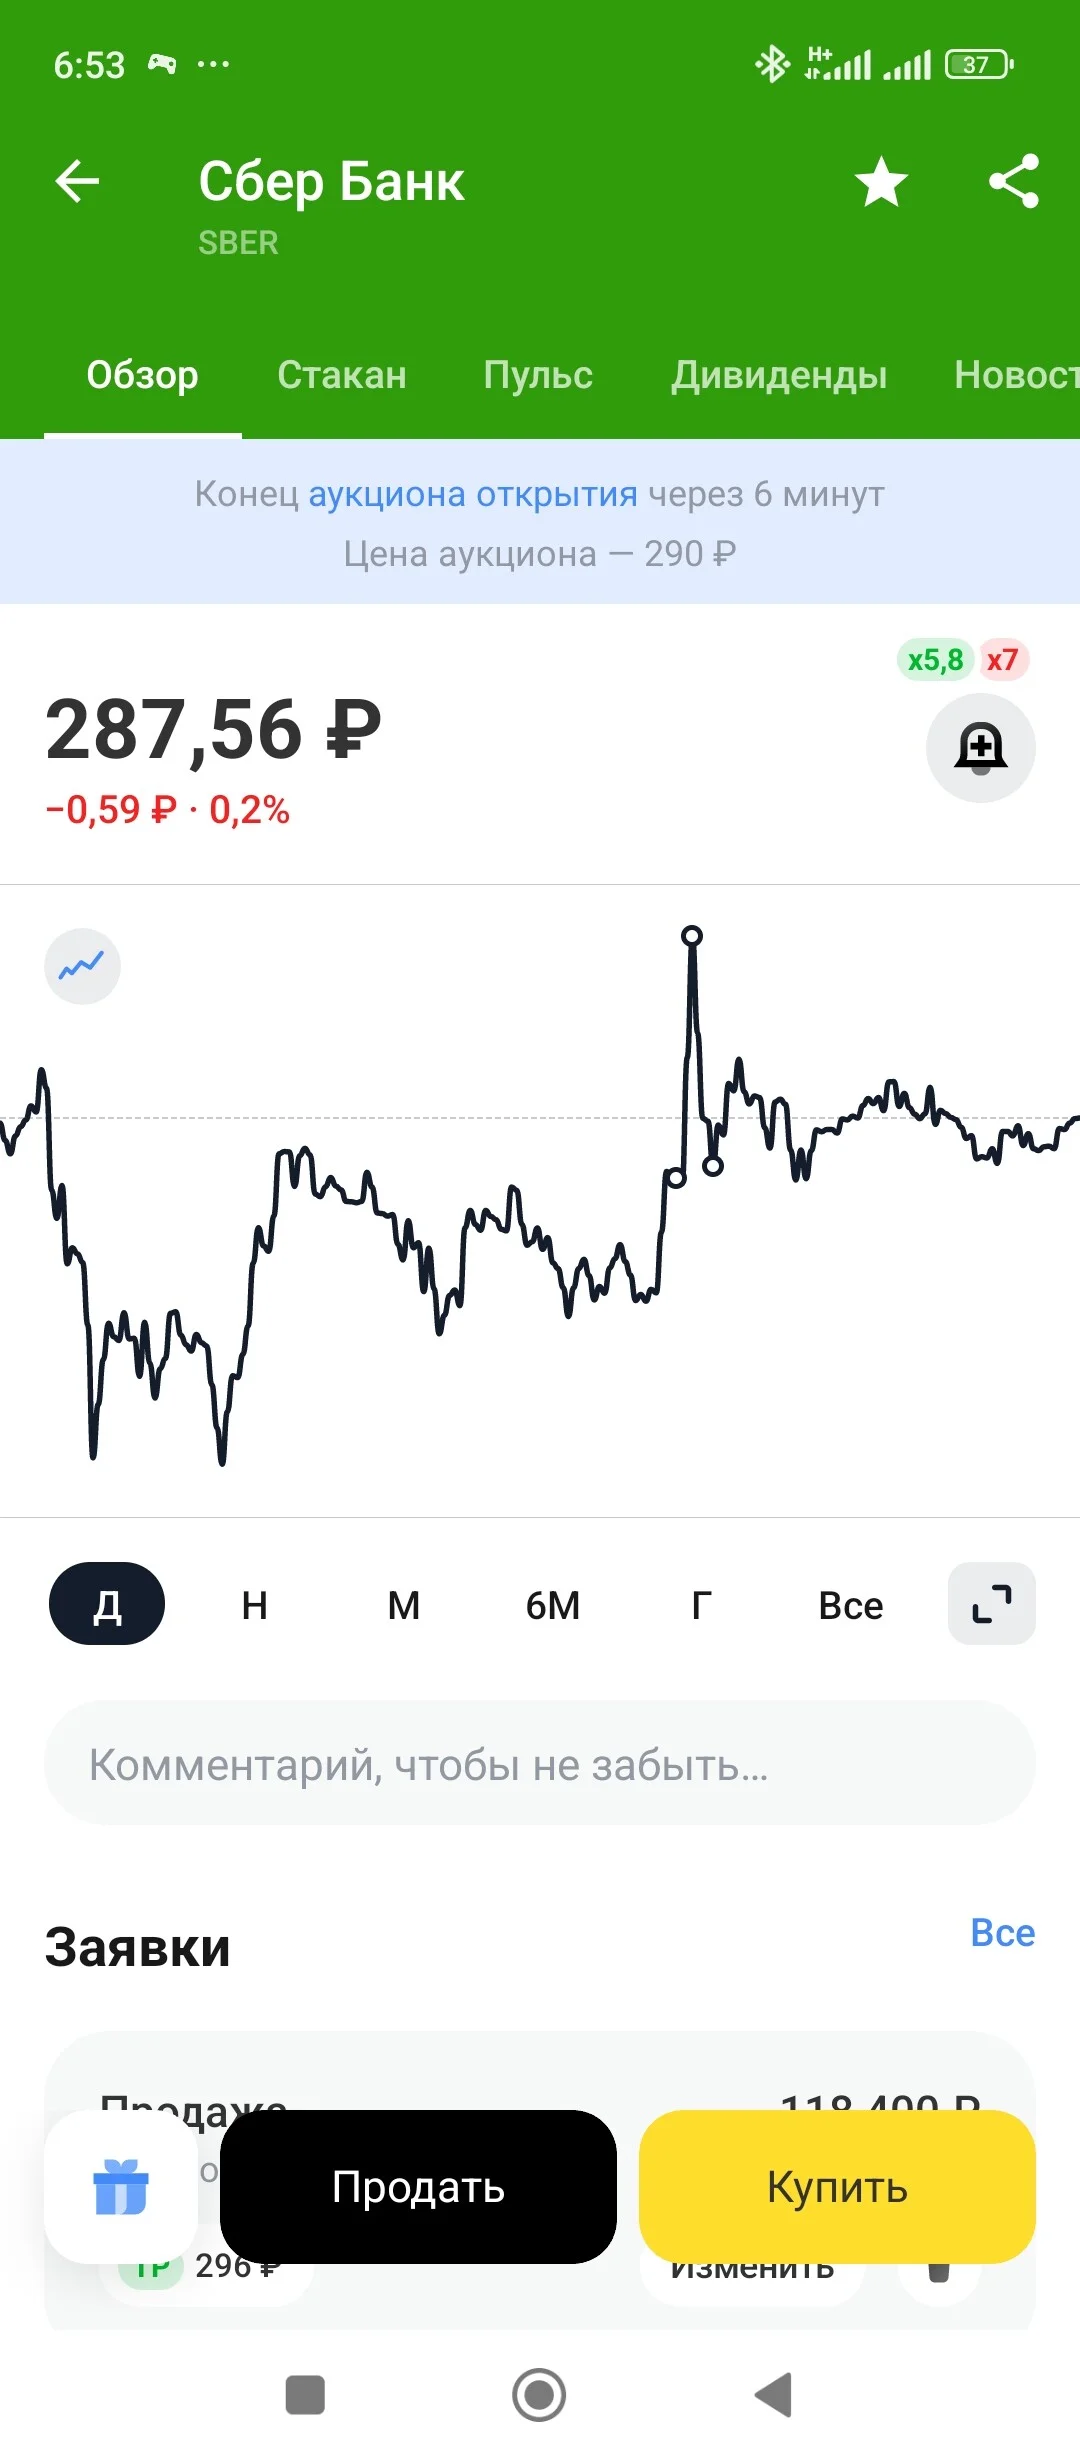This screenshot has height=2460, width=1080.
Task: Open the аукциона открытия link
Action: pyautogui.click(x=472, y=494)
